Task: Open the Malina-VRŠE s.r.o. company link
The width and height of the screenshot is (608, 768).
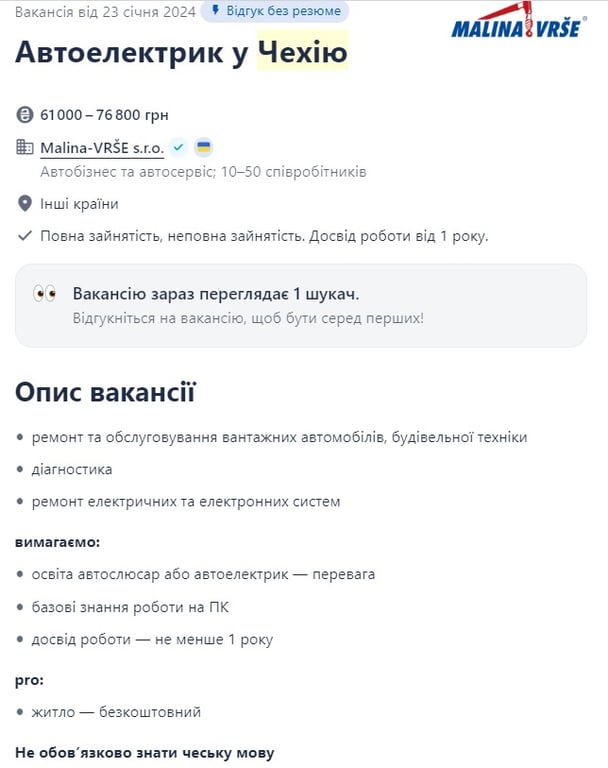Action: point(102,148)
